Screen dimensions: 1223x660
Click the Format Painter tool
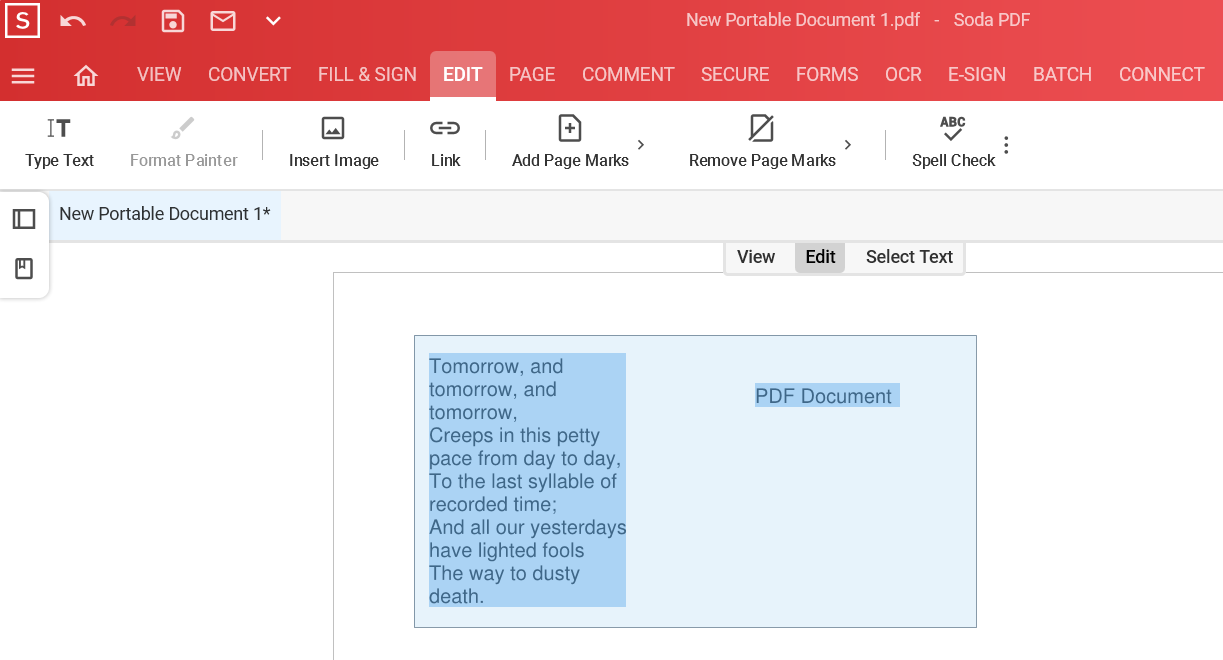click(x=183, y=144)
